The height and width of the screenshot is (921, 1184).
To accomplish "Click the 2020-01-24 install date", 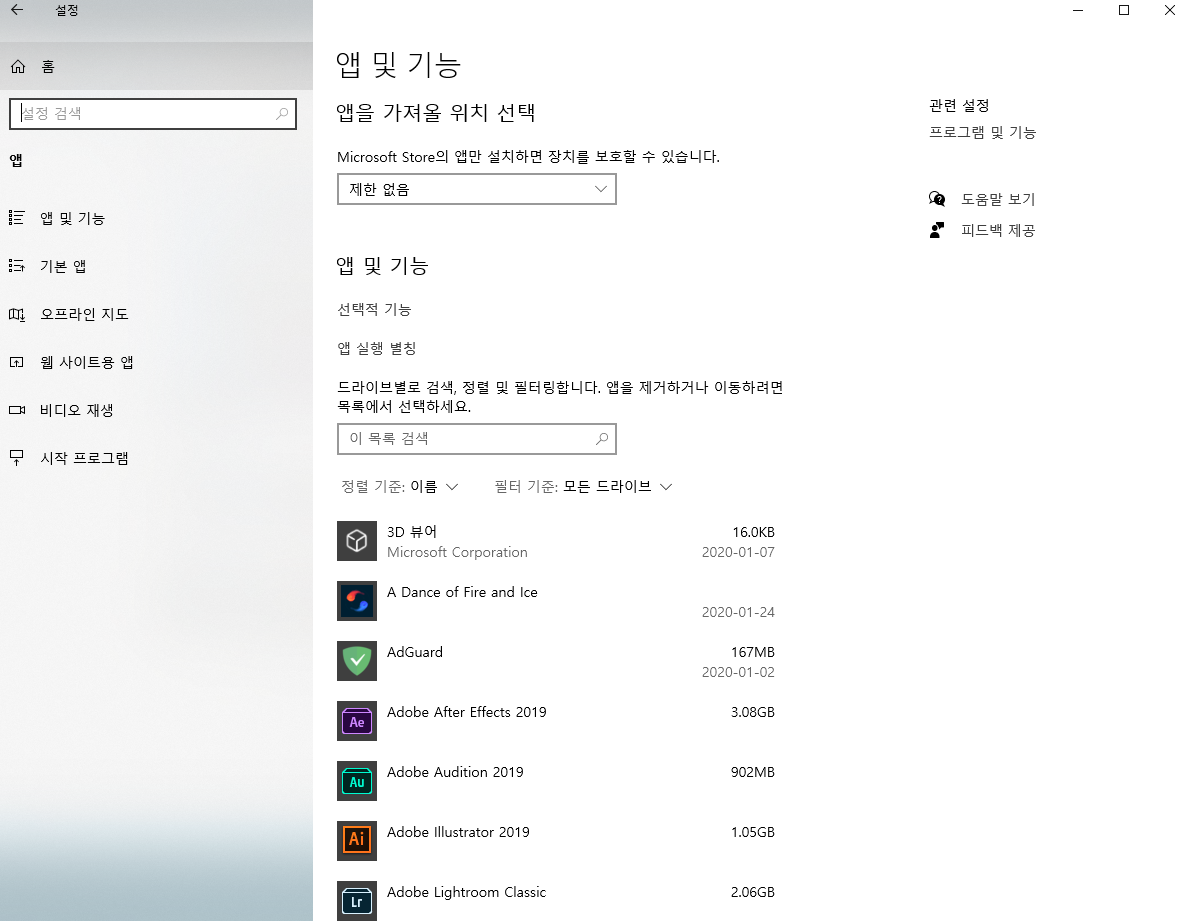I will [x=738, y=612].
